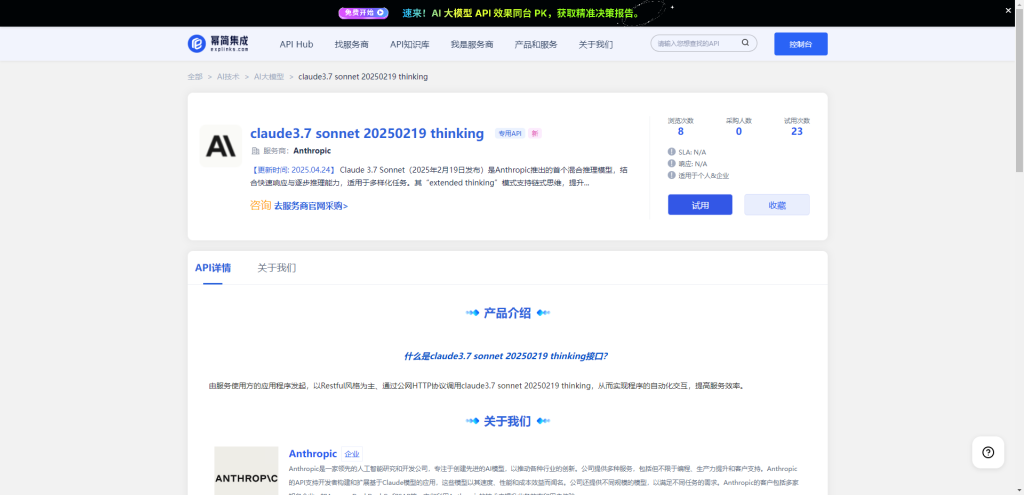This screenshot has height=495, width=1024.
Task: Click the 咨询 link
Action: [x=261, y=205]
